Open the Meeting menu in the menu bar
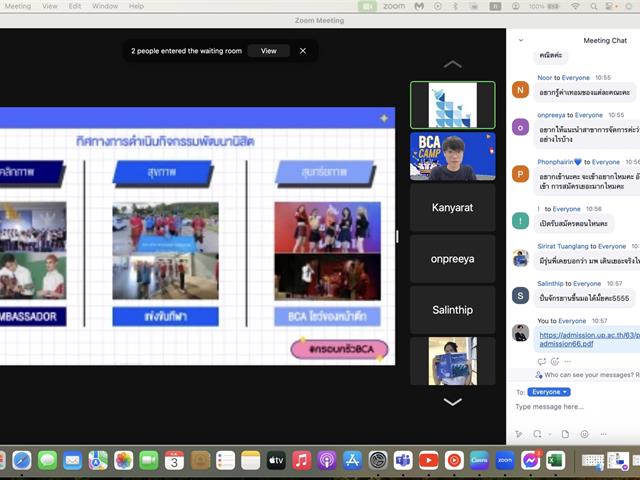640x480 pixels. tap(18, 6)
